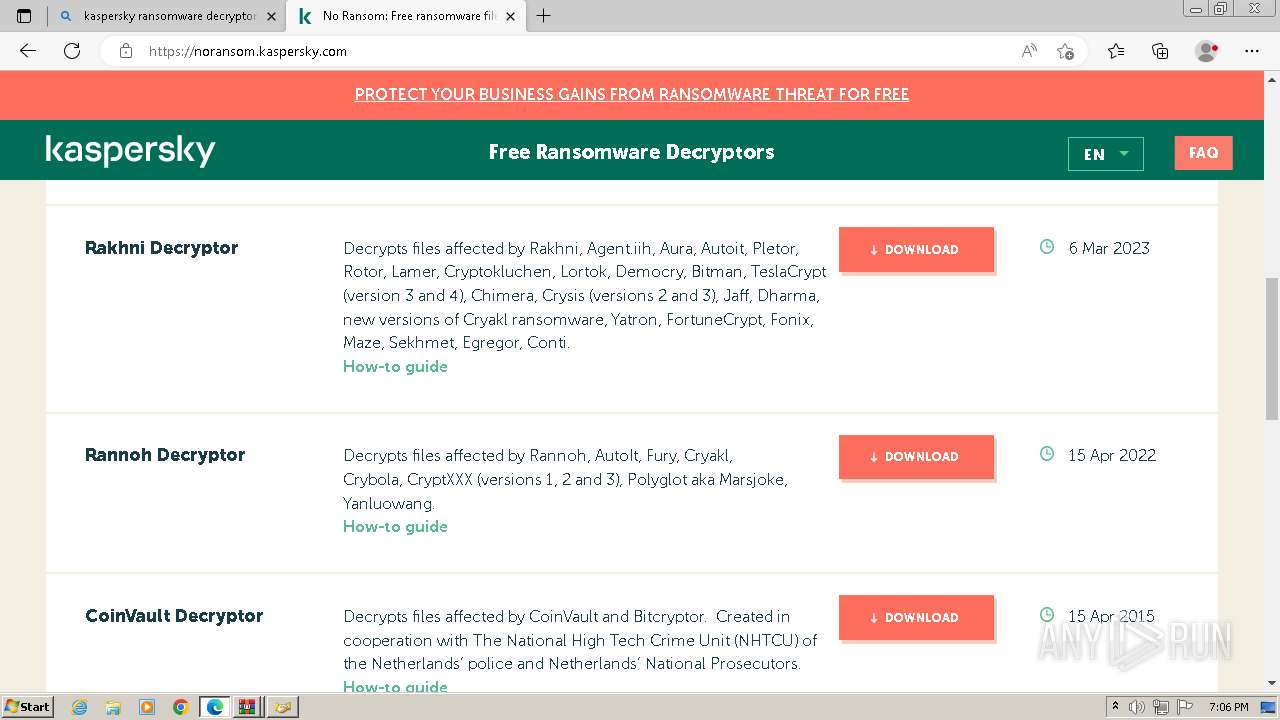Open the network tray icon
The height and width of the screenshot is (720, 1280).
click(1161, 707)
